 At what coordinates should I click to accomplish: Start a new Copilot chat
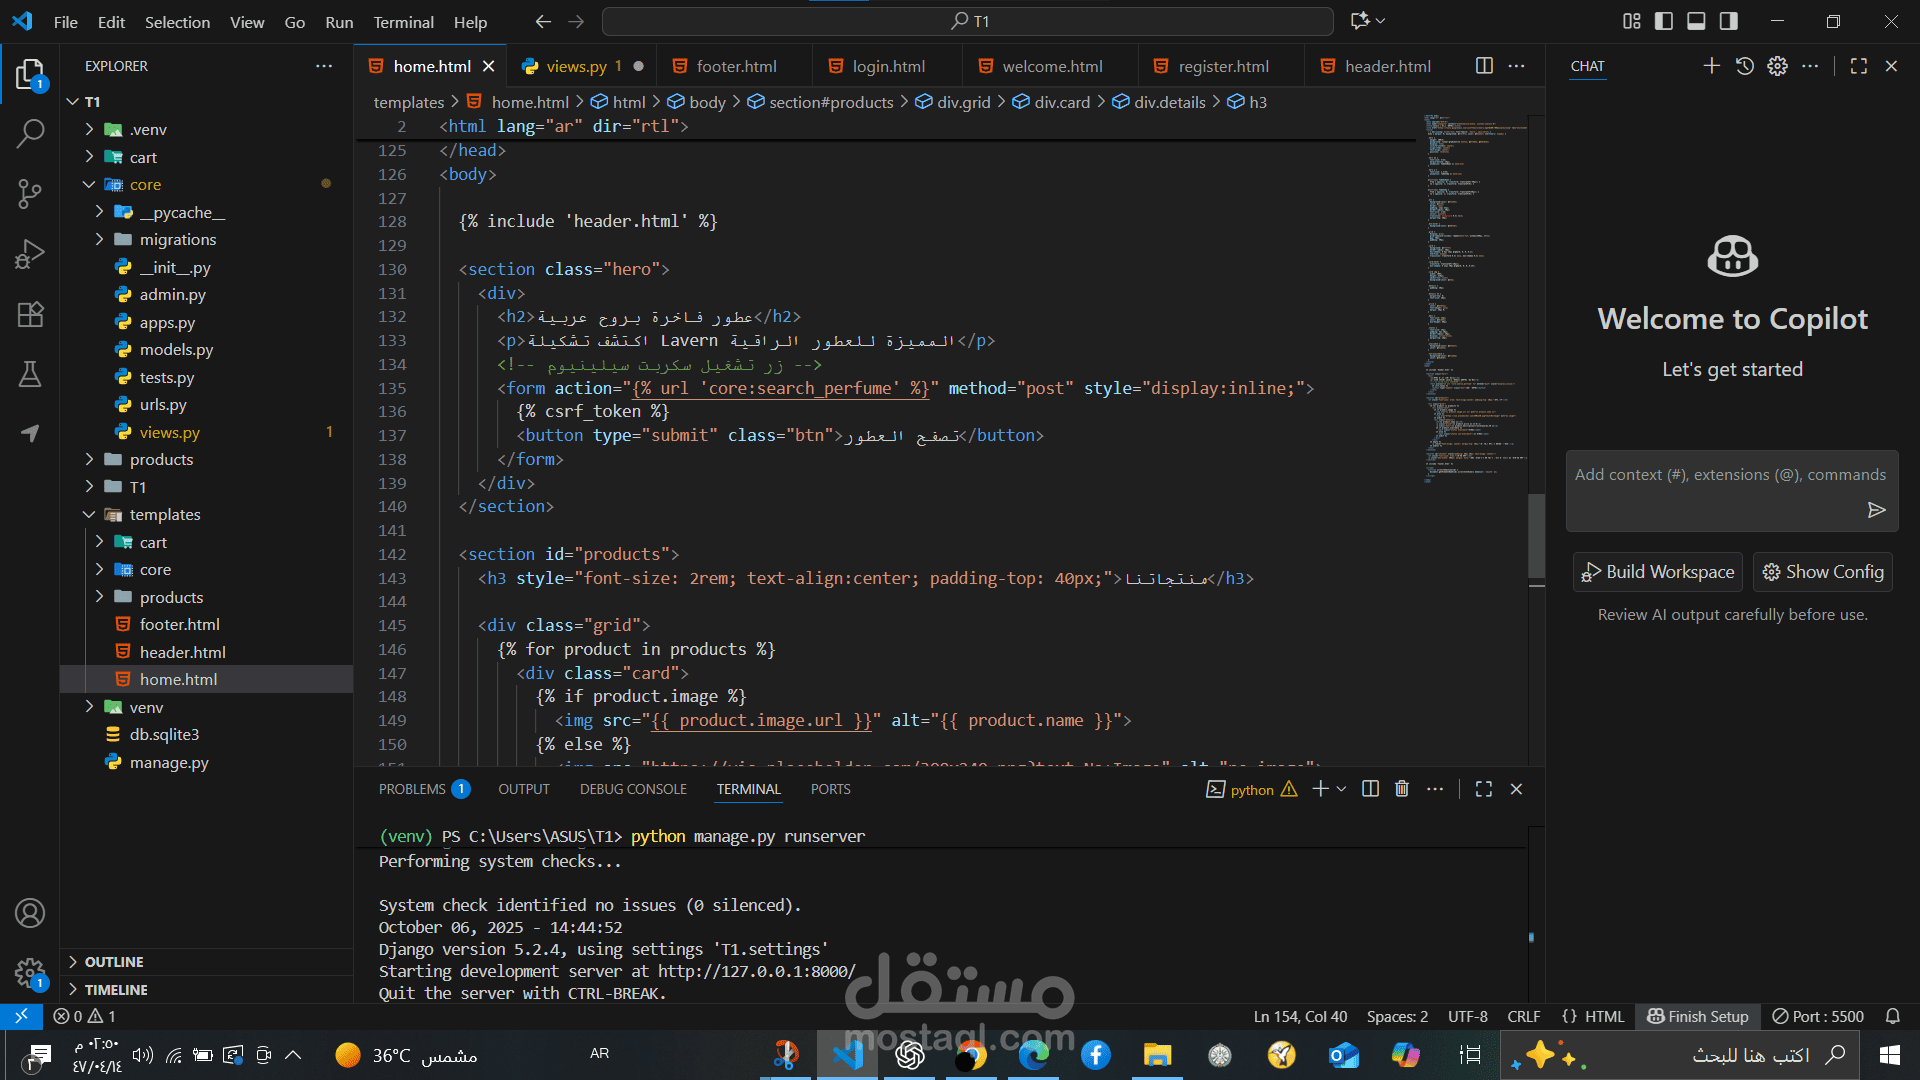[1711, 66]
